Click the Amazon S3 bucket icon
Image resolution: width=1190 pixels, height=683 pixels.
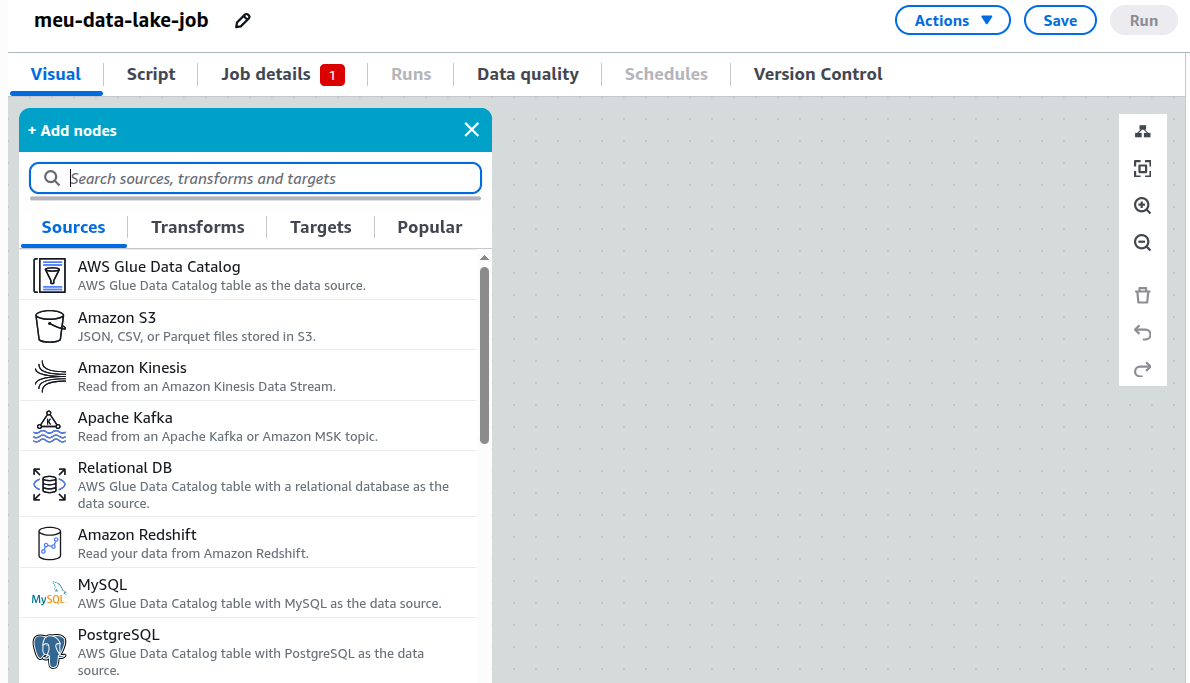[49, 326]
